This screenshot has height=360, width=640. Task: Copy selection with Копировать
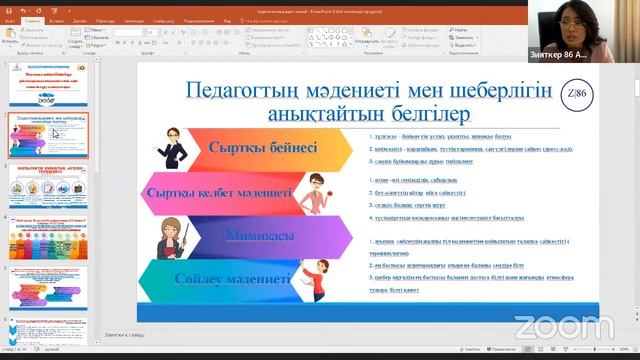tap(34, 38)
